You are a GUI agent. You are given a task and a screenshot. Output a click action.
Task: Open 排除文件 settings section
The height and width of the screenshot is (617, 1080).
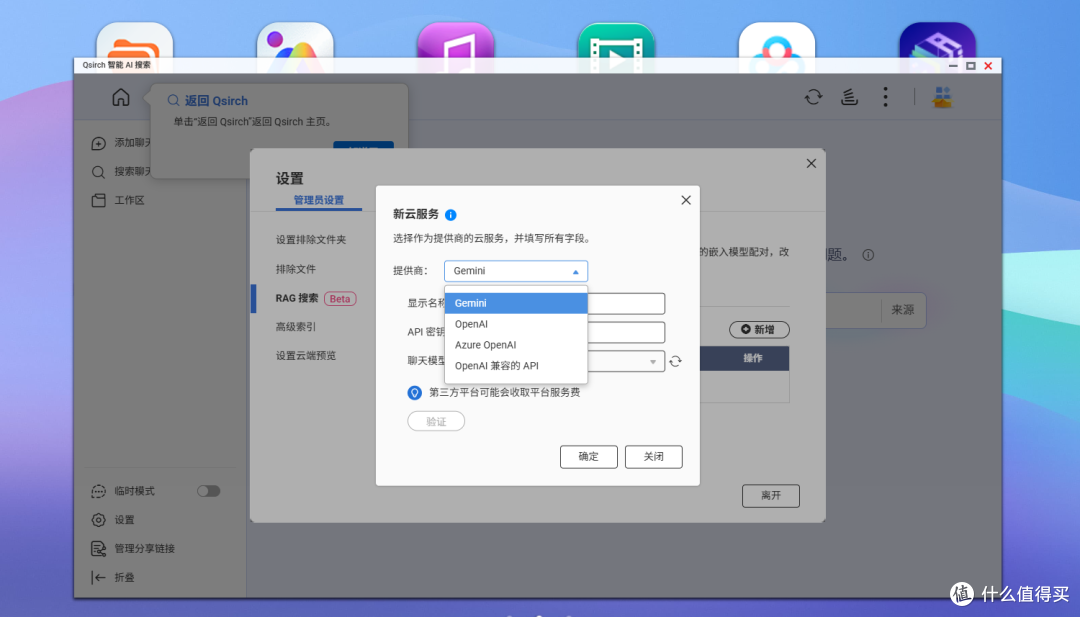coord(295,269)
